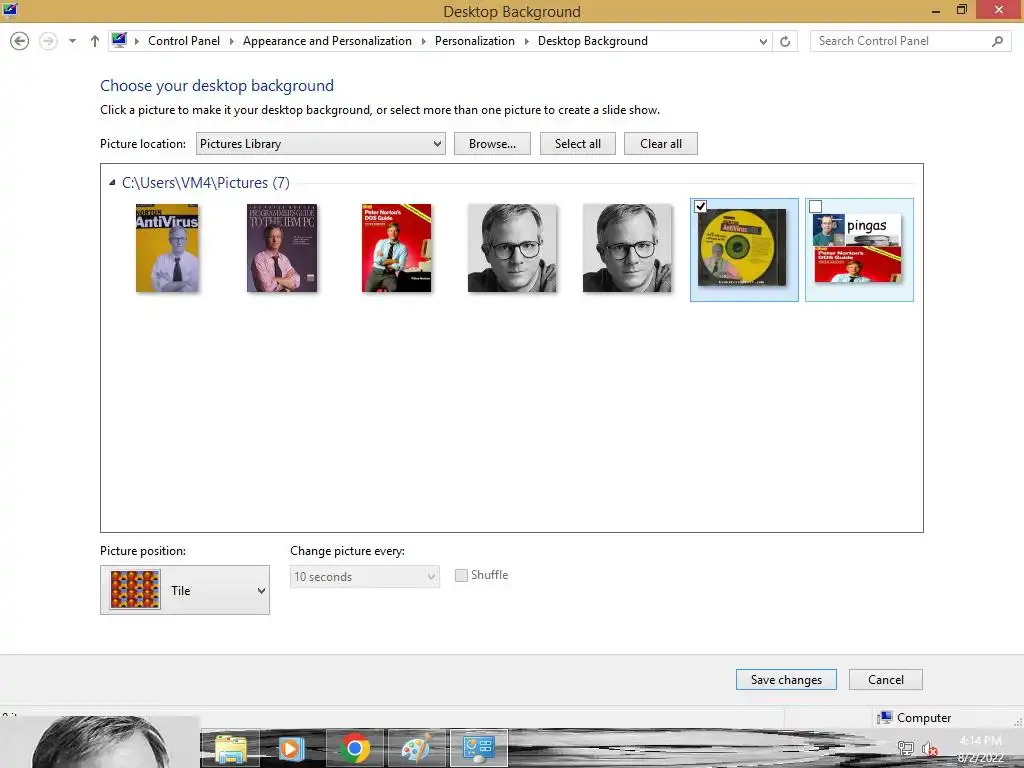
Task: Select the second black-and-white portrait thumbnail
Action: (627, 248)
